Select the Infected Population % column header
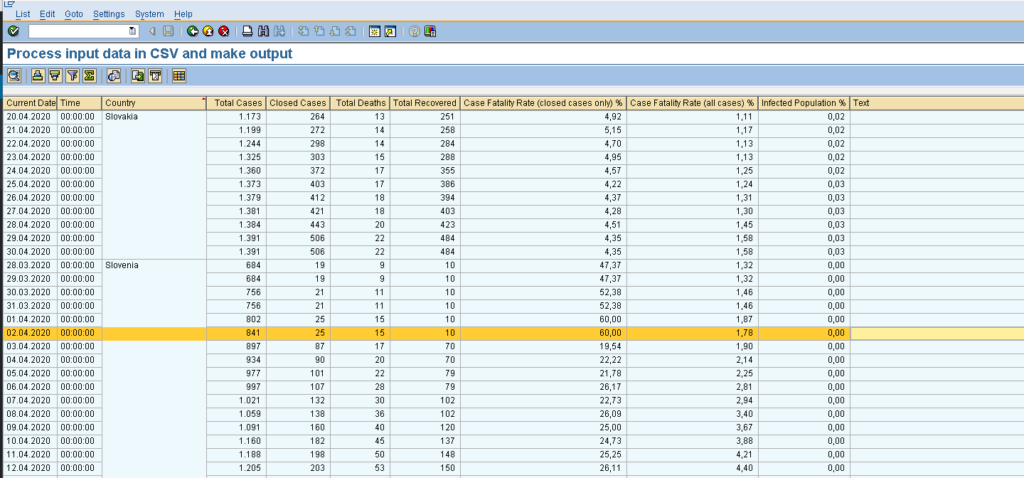This screenshot has width=1024, height=478. point(804,103)
